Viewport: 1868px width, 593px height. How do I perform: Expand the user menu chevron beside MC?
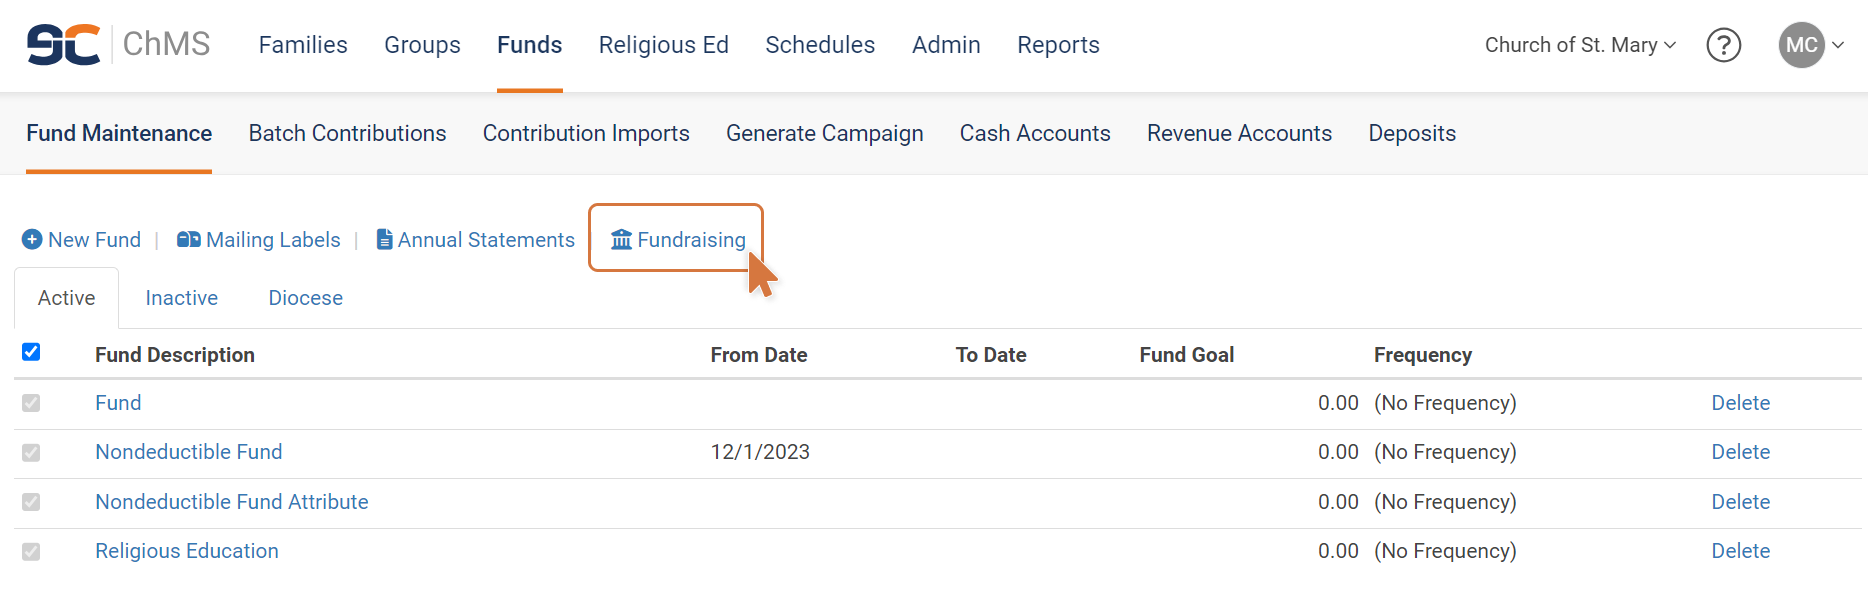[1838, 45]
